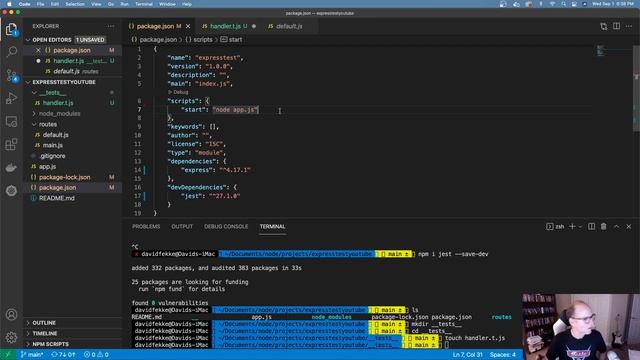
Task: Click the package.json breadcrumb segment
Action: pyautogui.click(x=154, y=40)
